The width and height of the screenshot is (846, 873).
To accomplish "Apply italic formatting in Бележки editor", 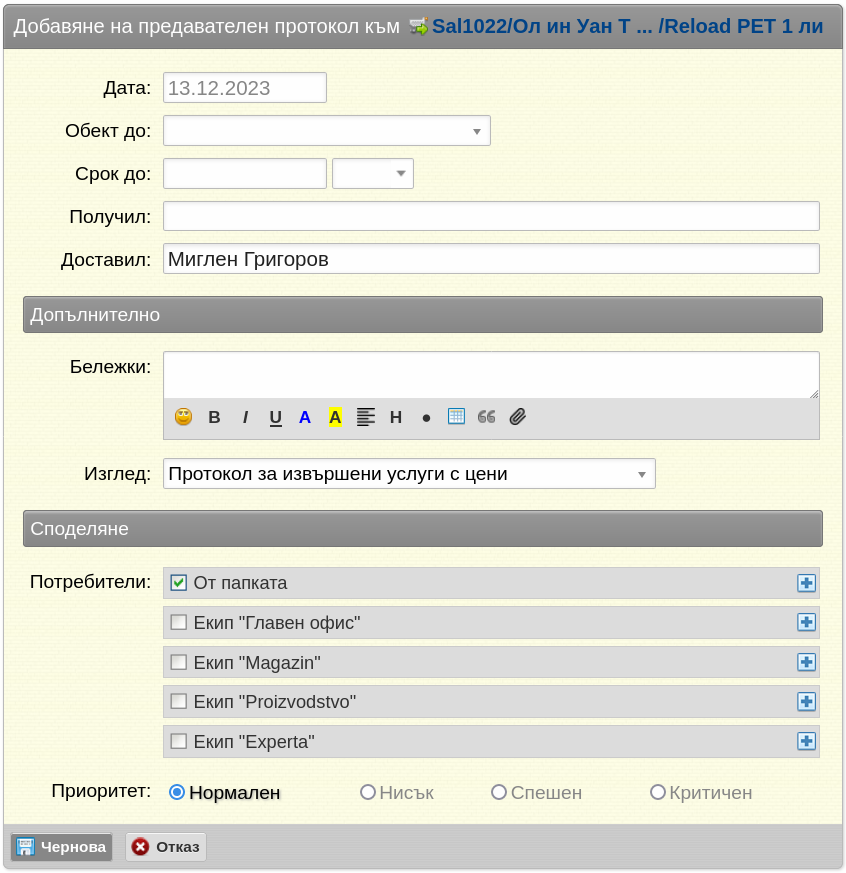I will [245, 417].
